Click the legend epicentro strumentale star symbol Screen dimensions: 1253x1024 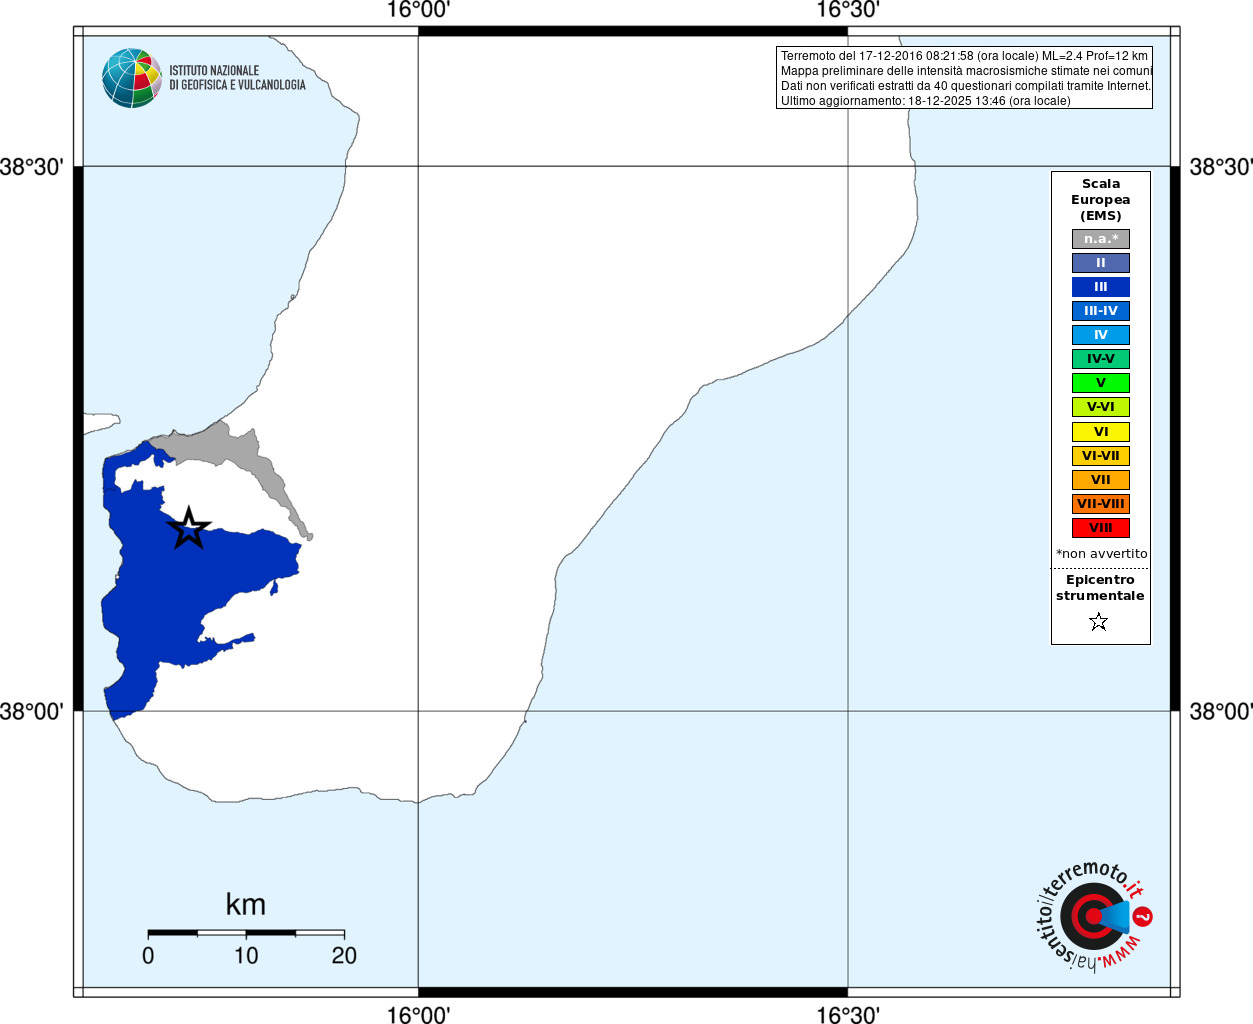pyautogui.click(x=1099, y=622)
